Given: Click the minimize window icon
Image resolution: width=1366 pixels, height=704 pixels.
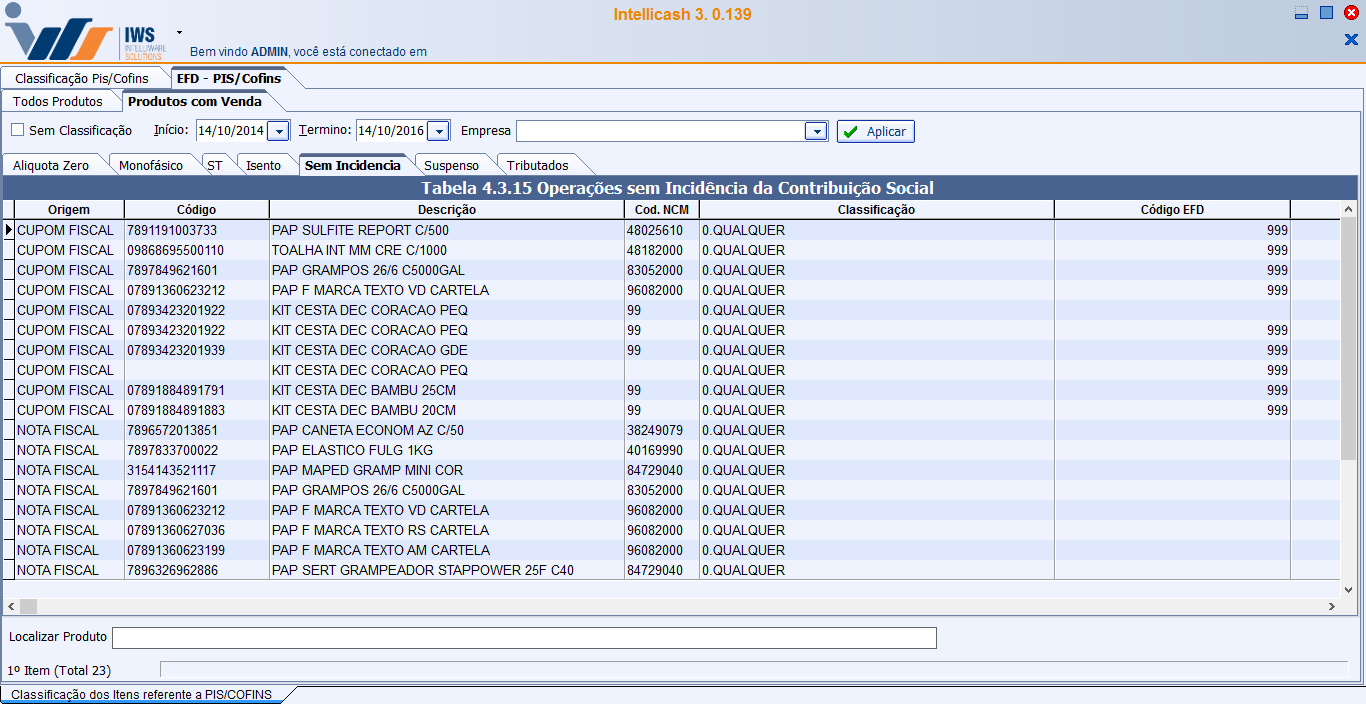Looking at the screenshot, I should pyautogui.click(x=1302, y=14).
